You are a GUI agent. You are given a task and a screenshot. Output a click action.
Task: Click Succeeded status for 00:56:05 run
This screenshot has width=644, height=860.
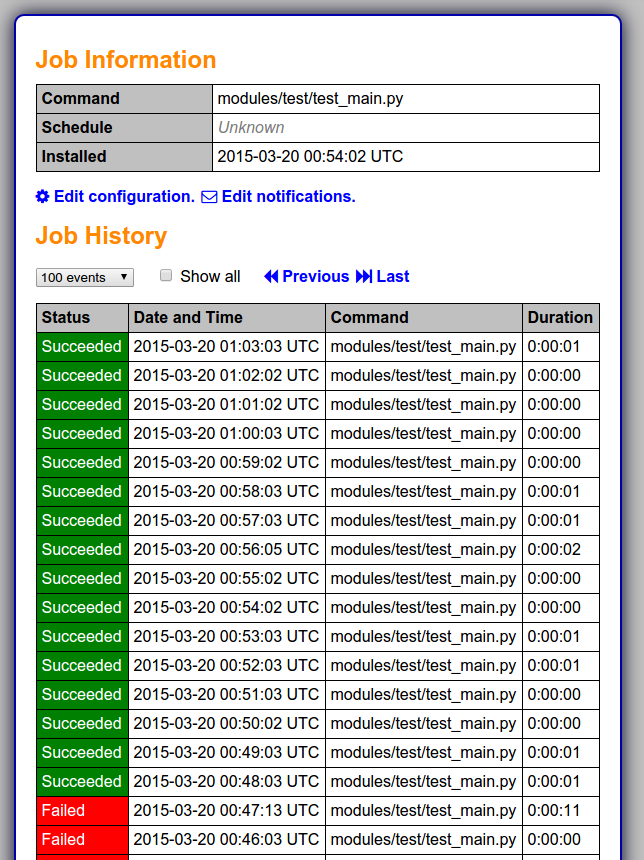tap(82, 550)
